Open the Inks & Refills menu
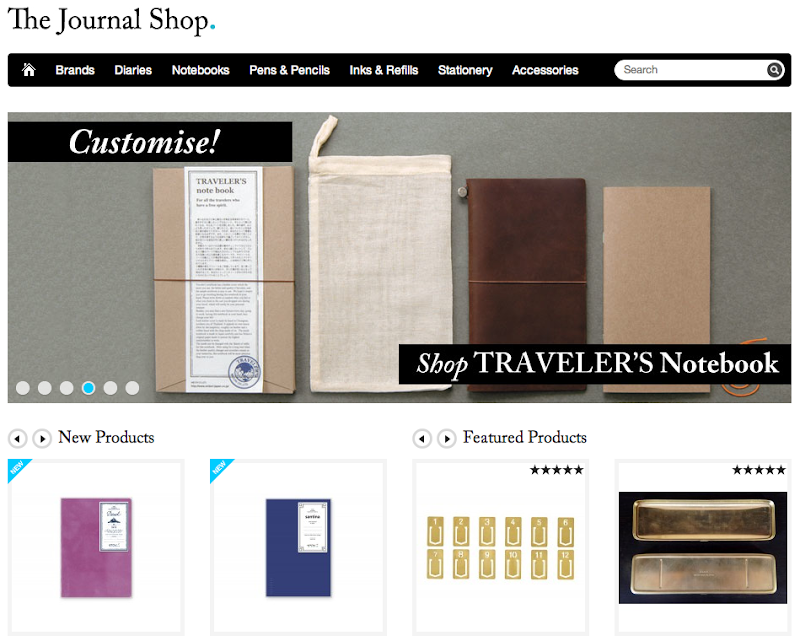The image size is (800, 641). pos(384,70)
